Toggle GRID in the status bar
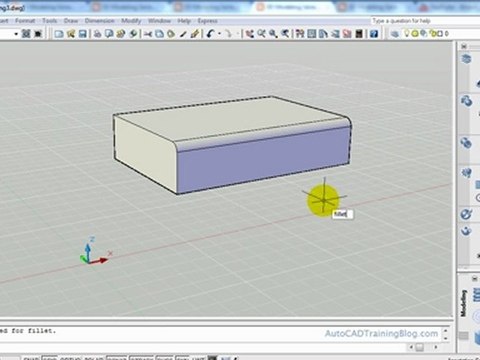Screen dimensions: 480x360 [x=49, y=358]
